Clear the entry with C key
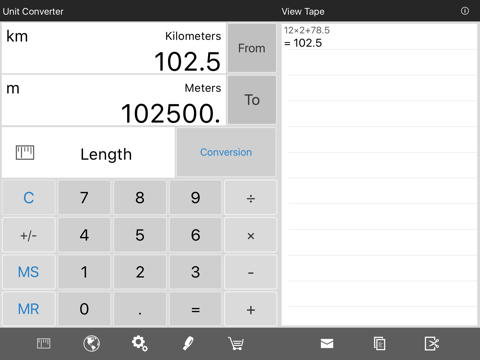The height and width of the screenshot is (360, 480). click(x=29, y=197)
